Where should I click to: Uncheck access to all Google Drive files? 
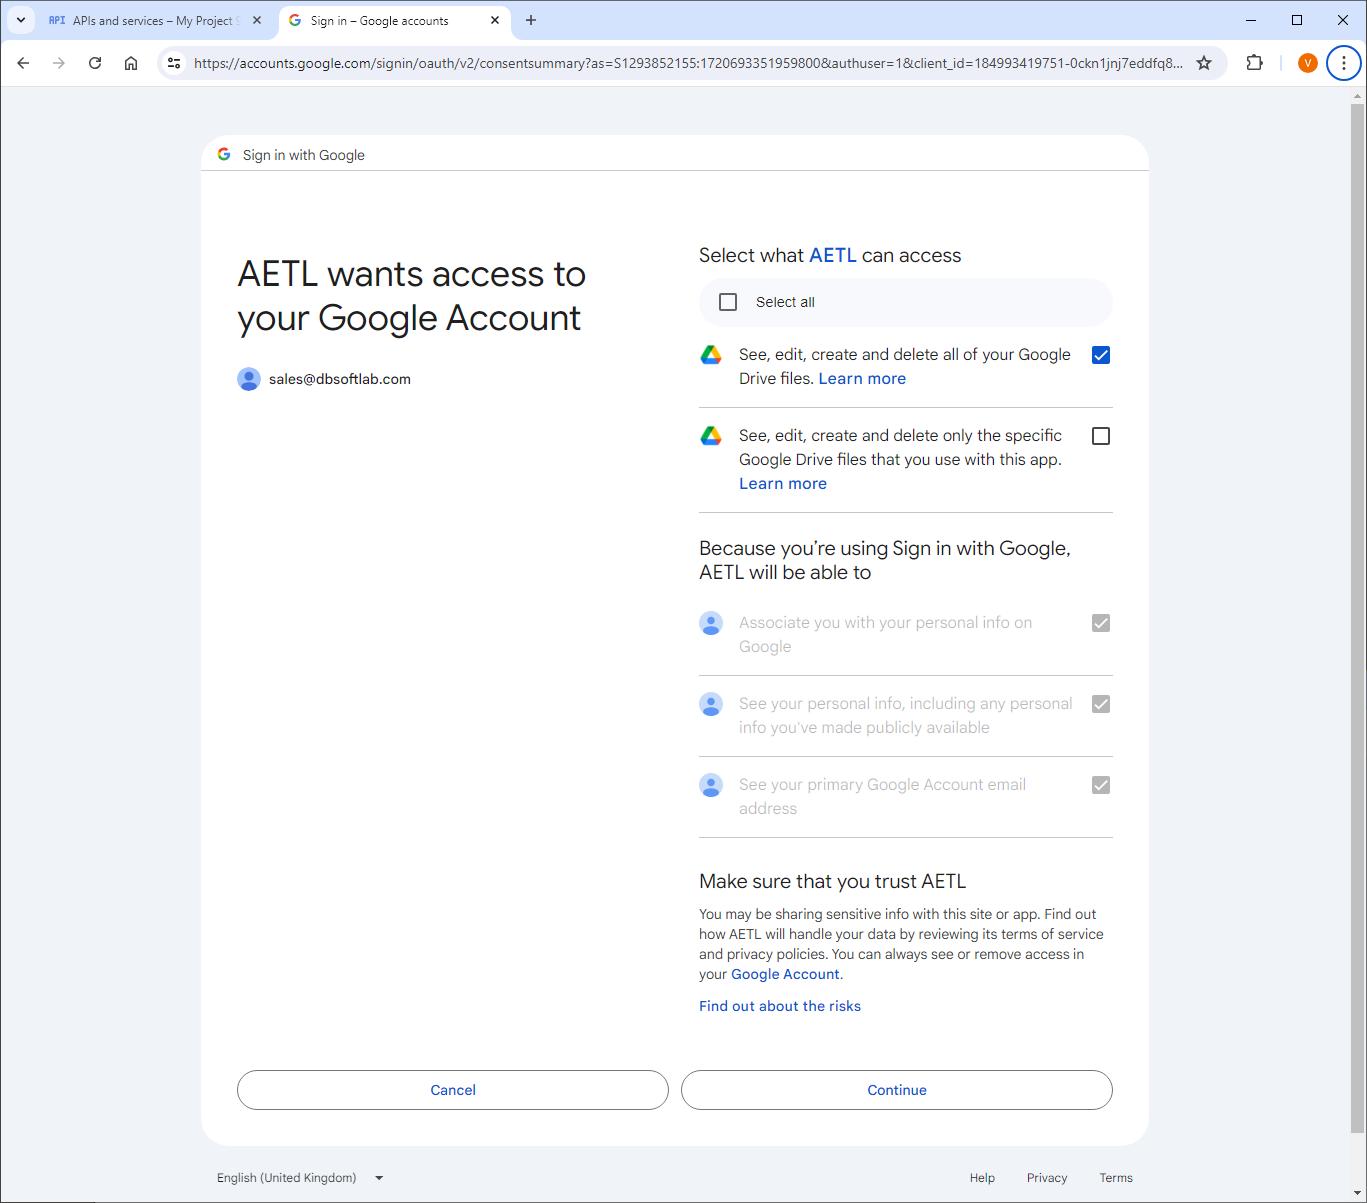pos(1101,355)
